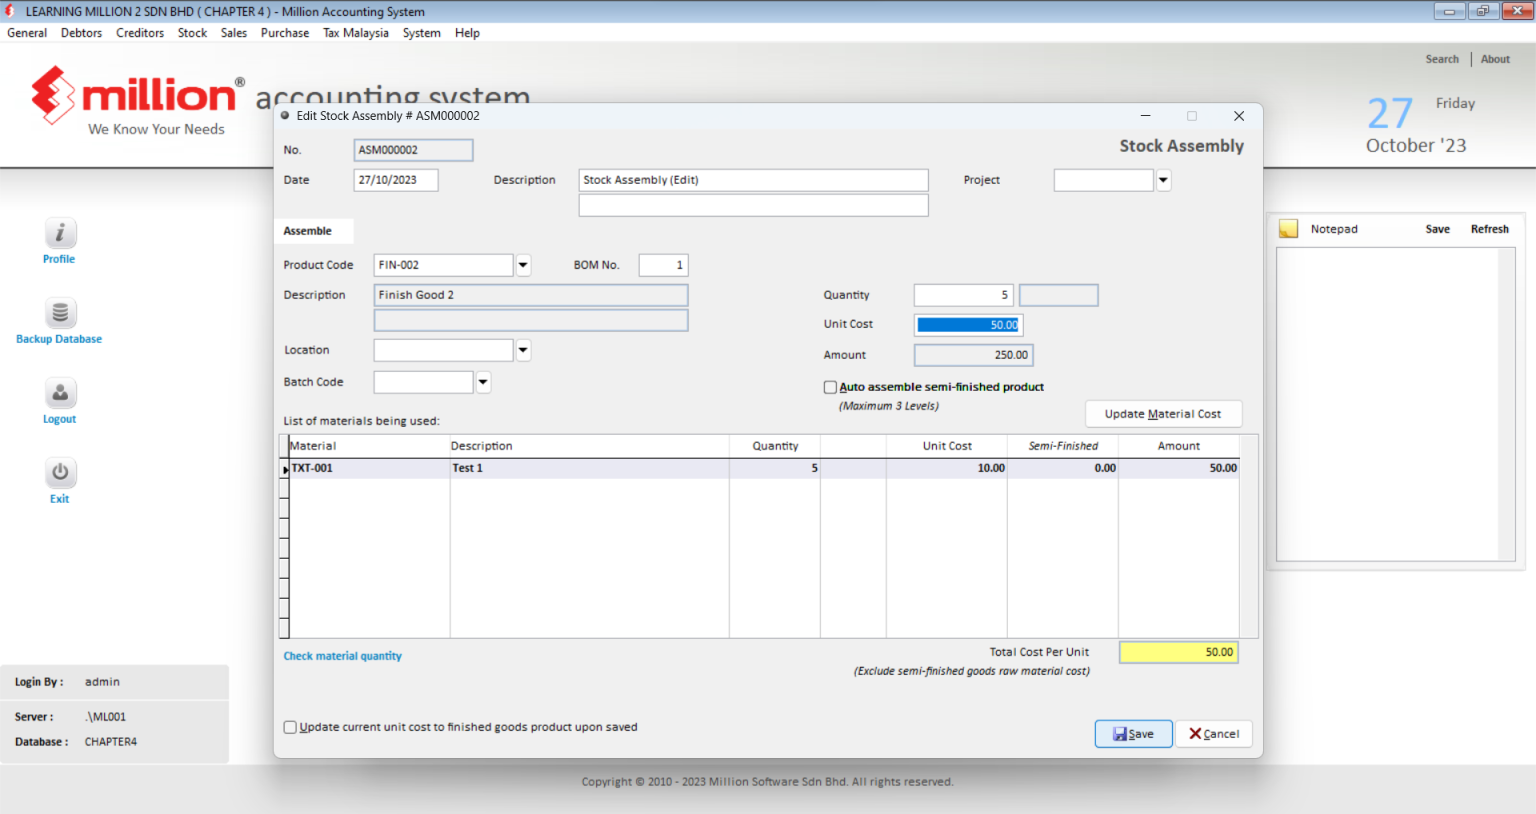Click Check material quantity link

click(x=343, y=656)
